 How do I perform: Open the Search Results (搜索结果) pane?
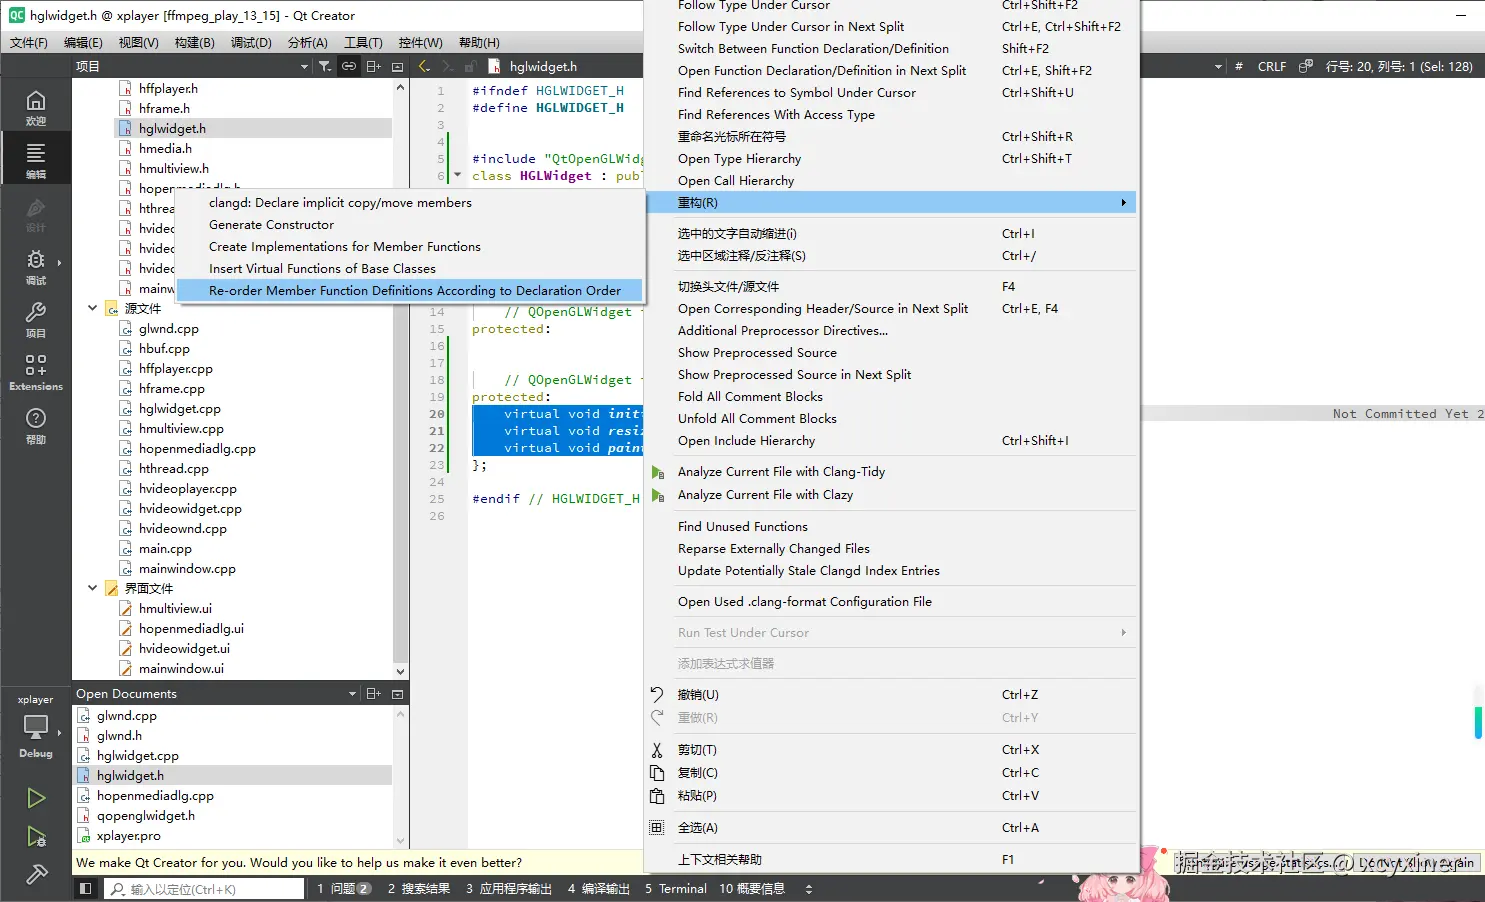(x=419, y=888)
